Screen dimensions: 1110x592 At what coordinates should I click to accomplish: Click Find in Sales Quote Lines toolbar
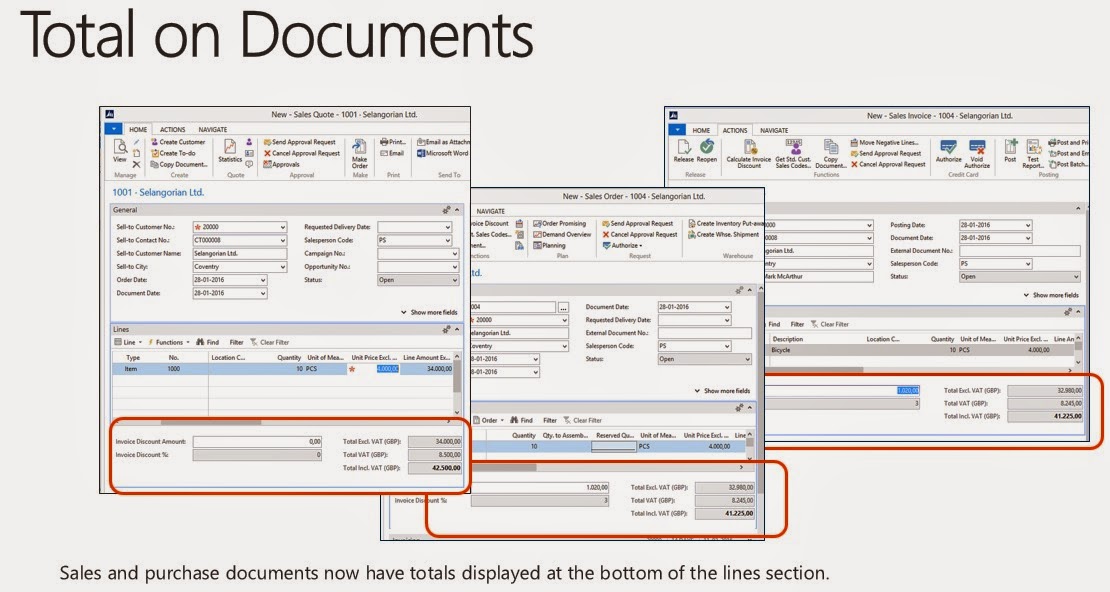[x=207, y=342]
